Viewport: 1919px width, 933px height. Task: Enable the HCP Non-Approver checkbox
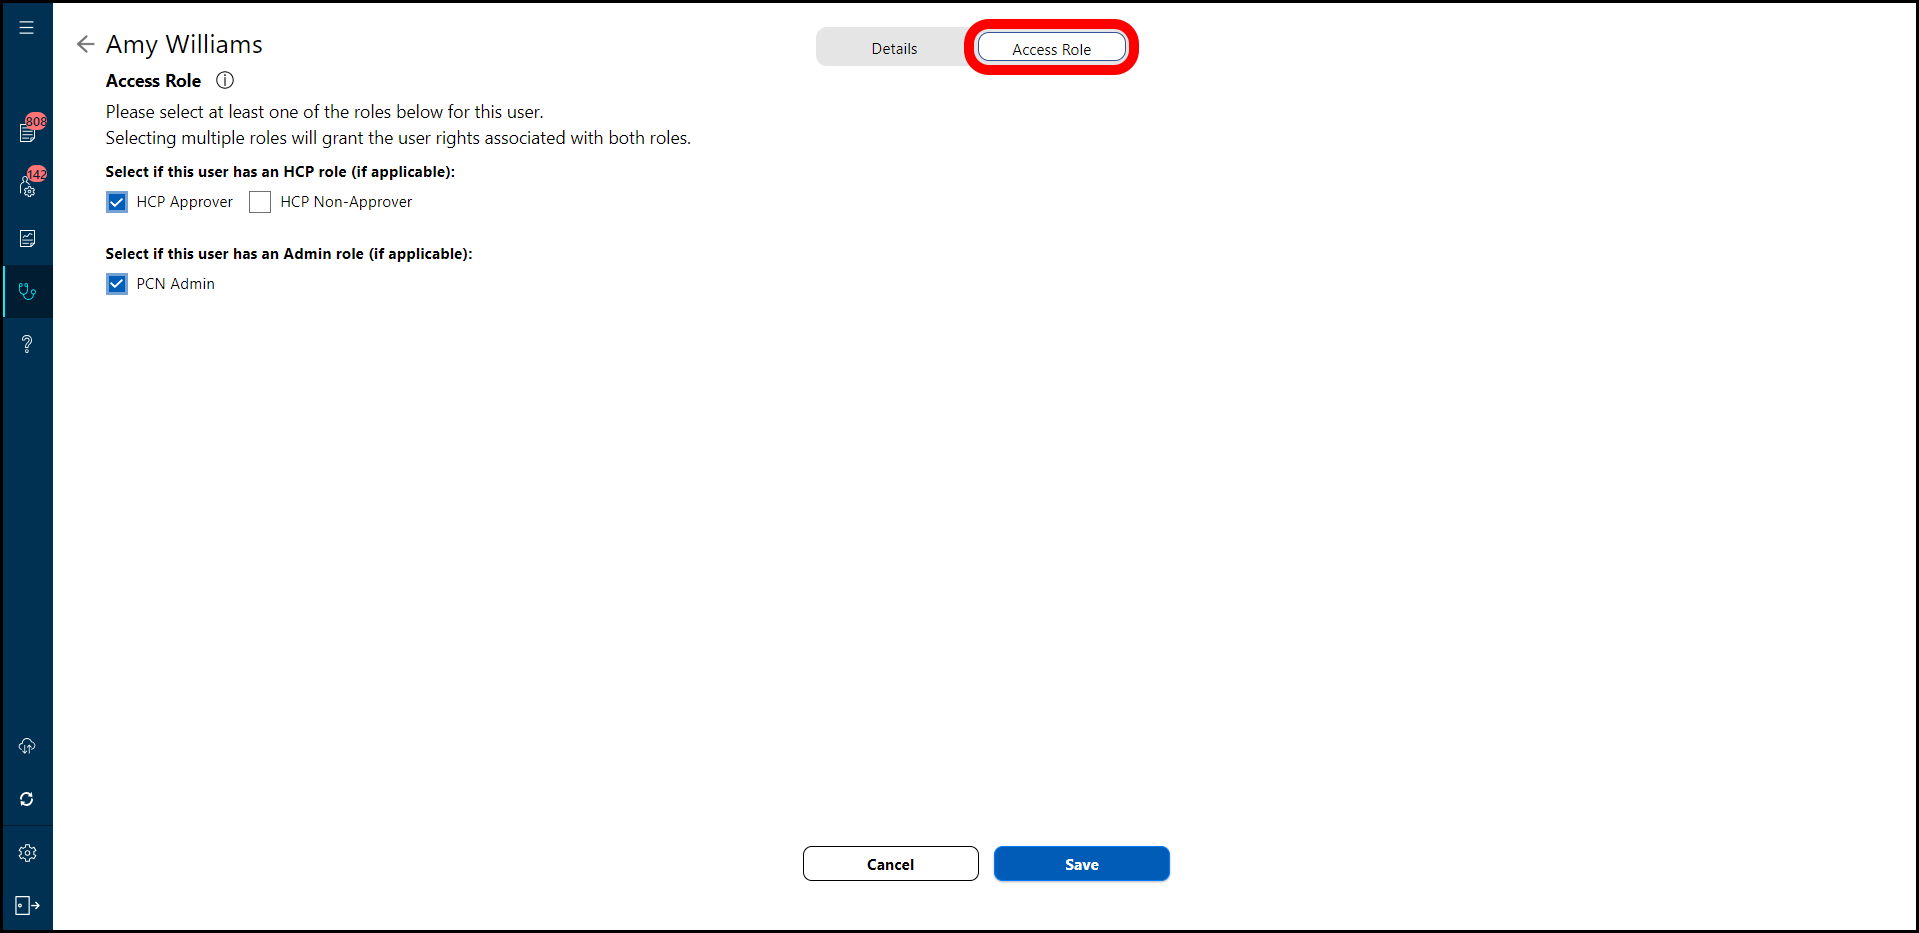pyautogui.click(x=260, y=202)
